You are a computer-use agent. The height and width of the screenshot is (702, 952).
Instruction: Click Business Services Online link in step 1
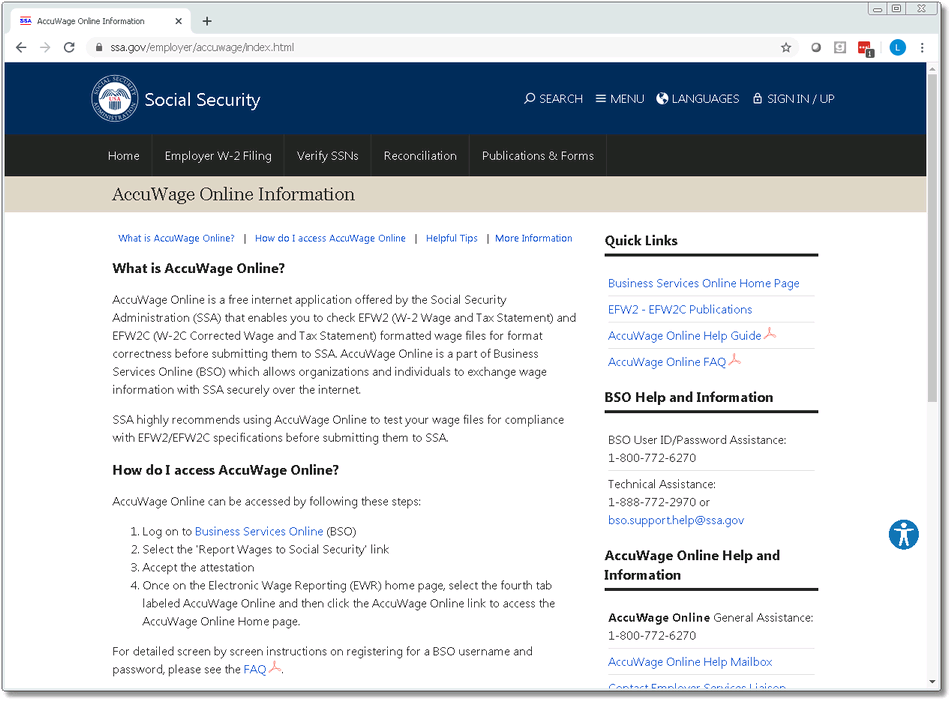(259, 531)
